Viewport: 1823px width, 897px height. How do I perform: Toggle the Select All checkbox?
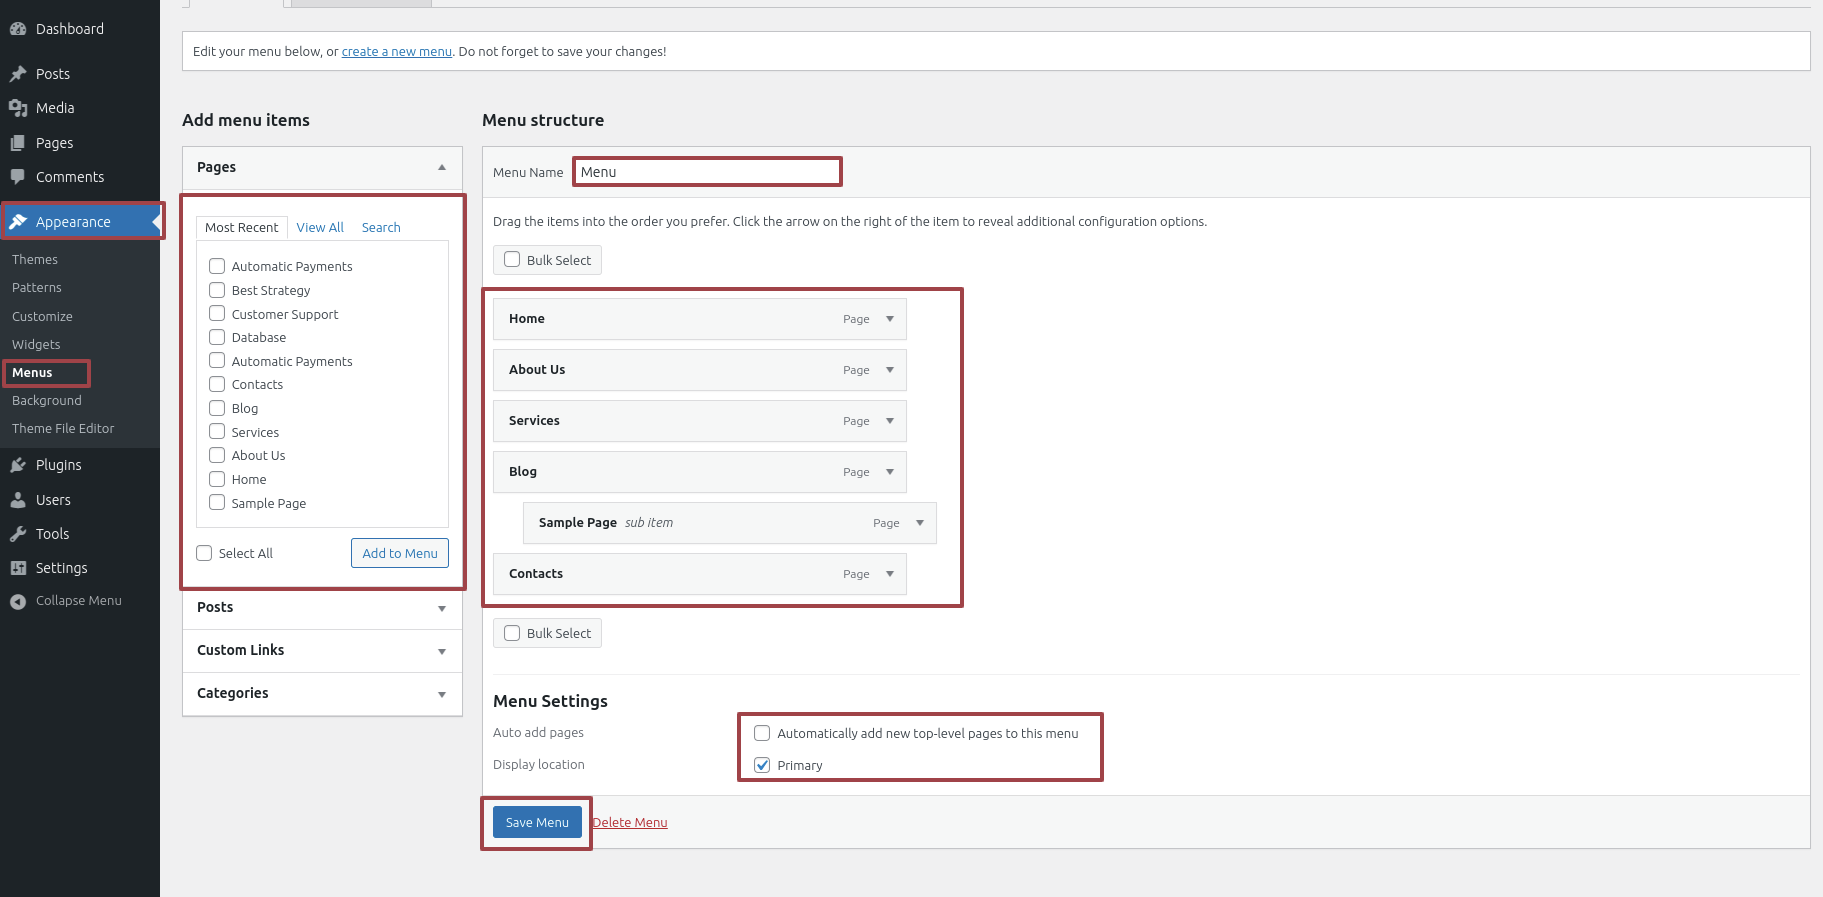click(204, 553)
